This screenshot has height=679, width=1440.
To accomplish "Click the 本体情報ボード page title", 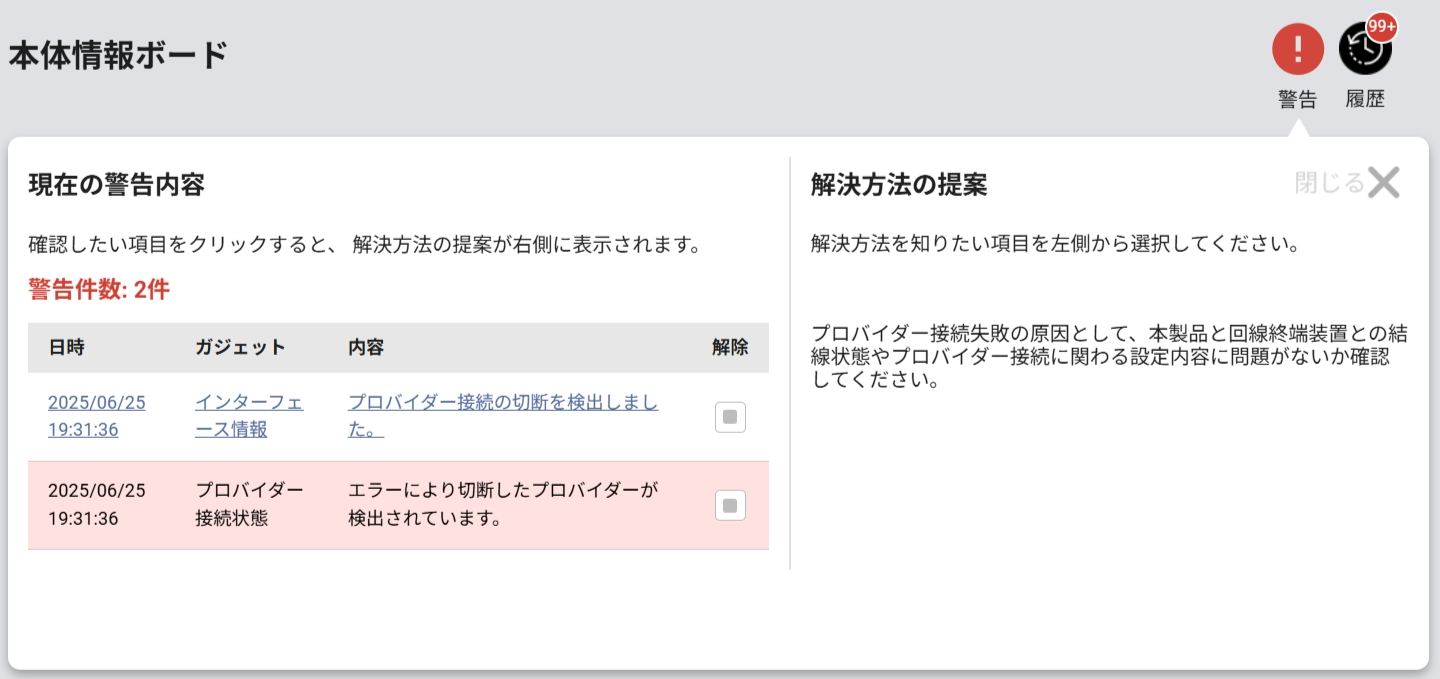I will (x=118, y=55).
